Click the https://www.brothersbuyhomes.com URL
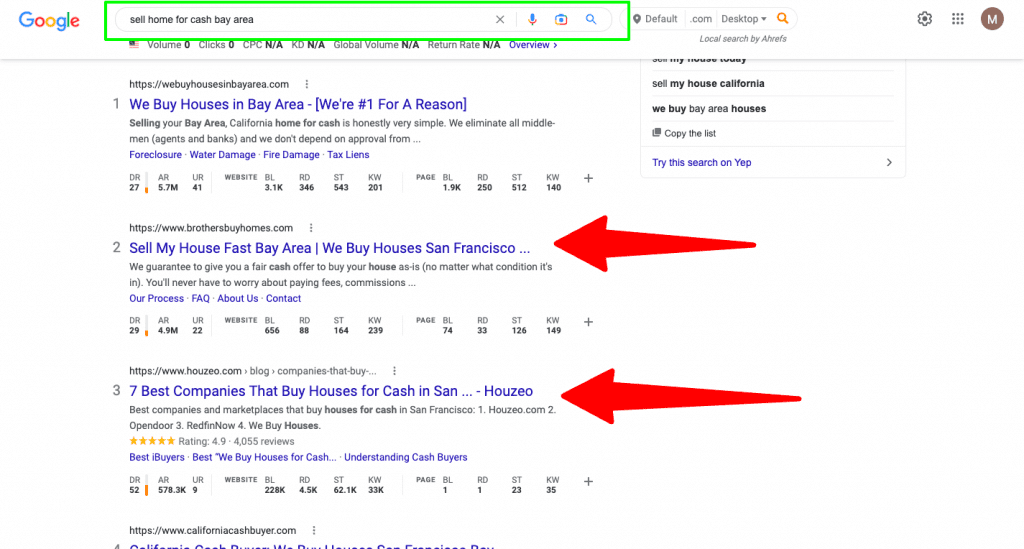The height and width of the screenshot is (549, 1024). pos(211,228)
